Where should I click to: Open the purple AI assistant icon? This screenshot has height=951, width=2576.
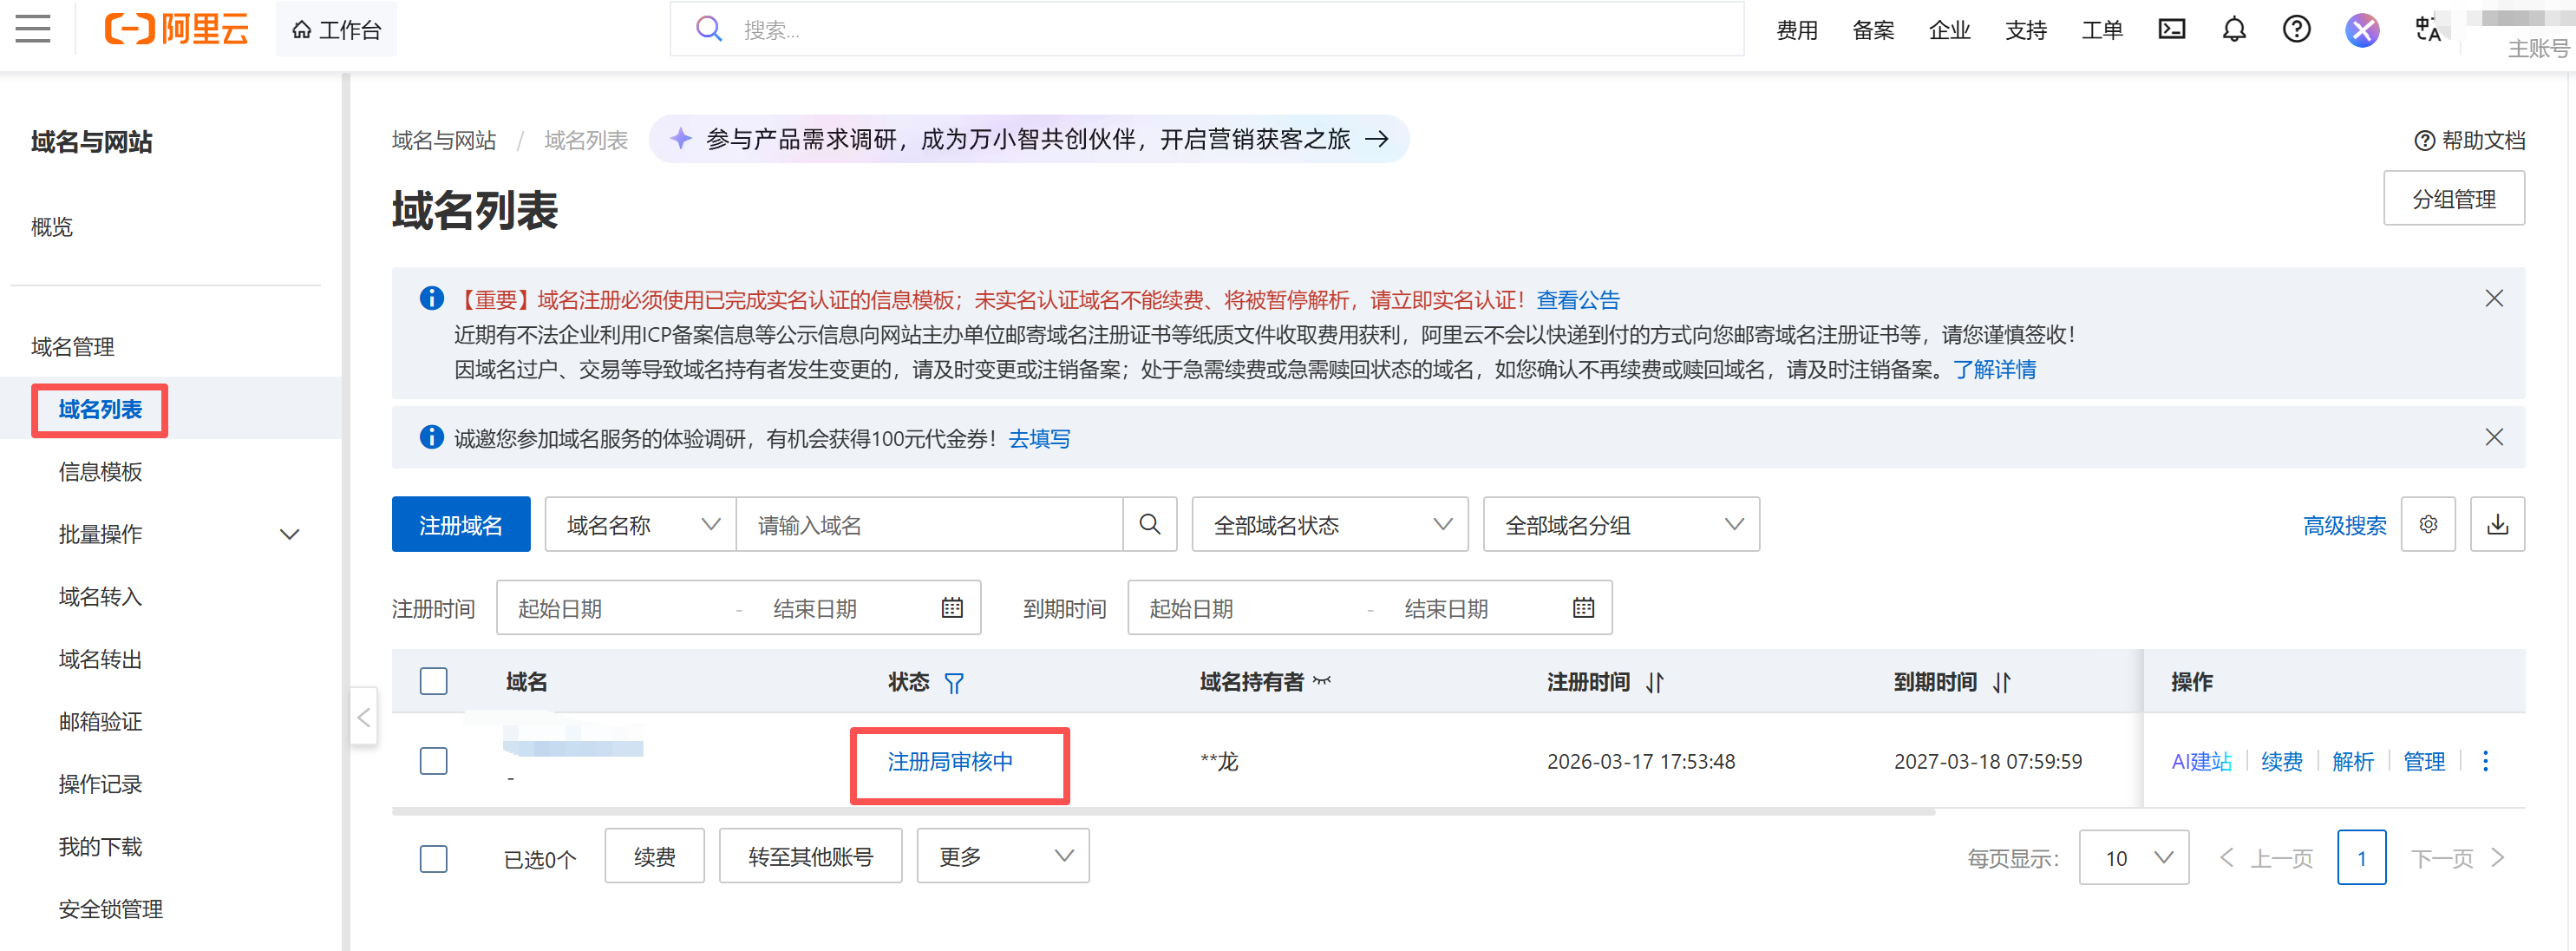click(x=2362, y=30)
